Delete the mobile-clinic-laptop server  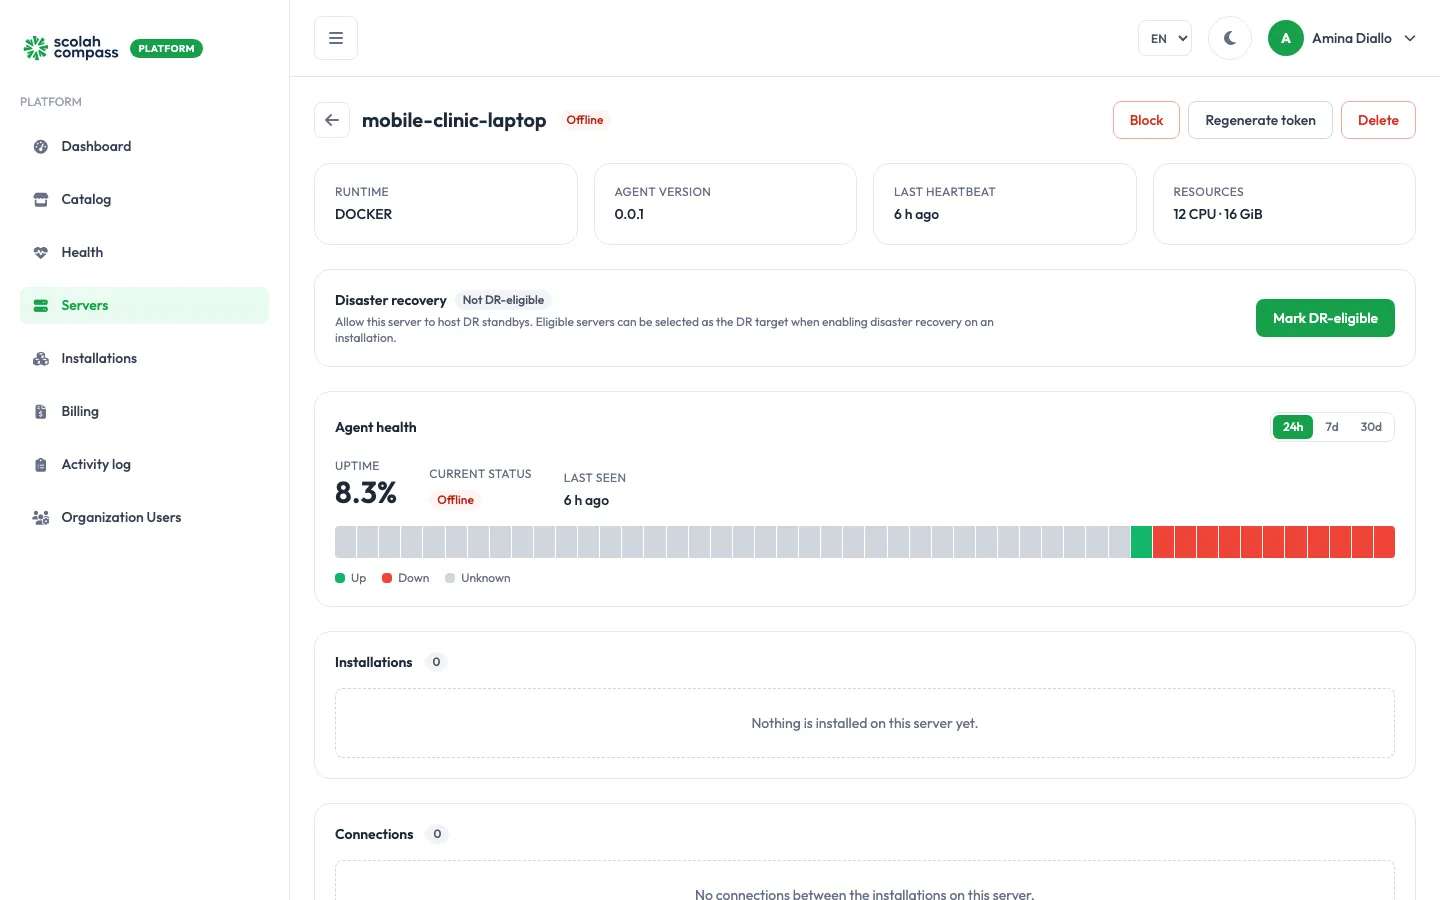click(x=1378, y=120)
